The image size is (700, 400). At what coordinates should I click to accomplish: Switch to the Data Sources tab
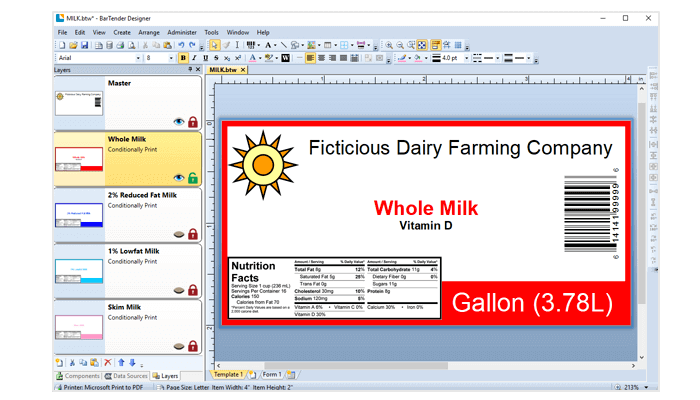pos(126,376)
